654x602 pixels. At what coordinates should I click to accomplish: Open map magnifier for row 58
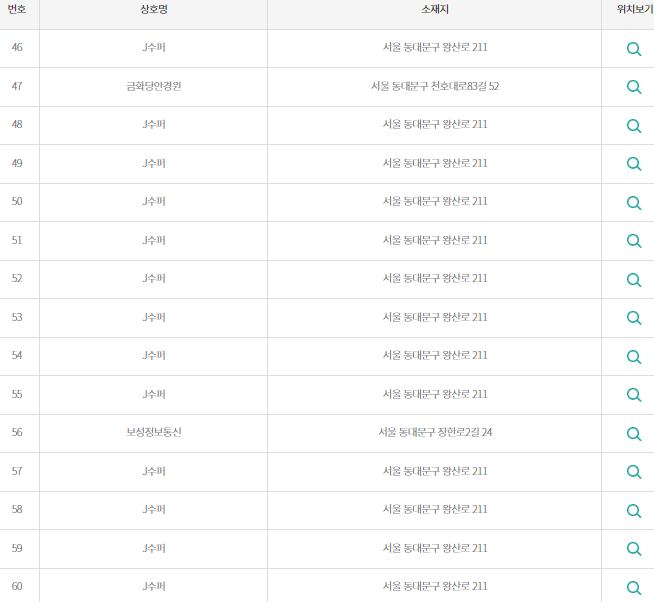pos(634,511)
